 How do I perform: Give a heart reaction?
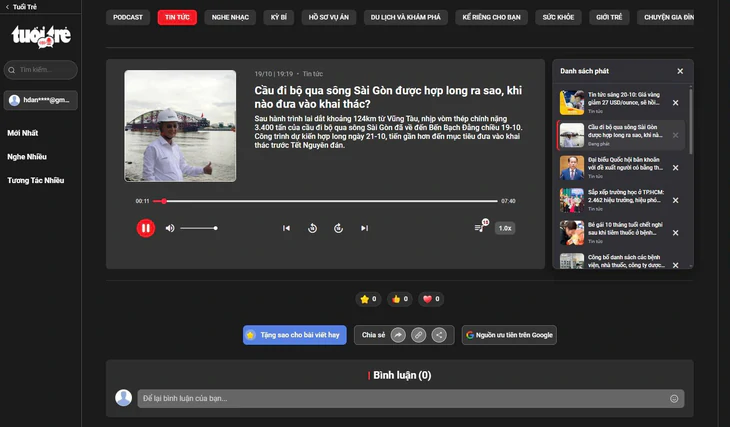point(431,299)
